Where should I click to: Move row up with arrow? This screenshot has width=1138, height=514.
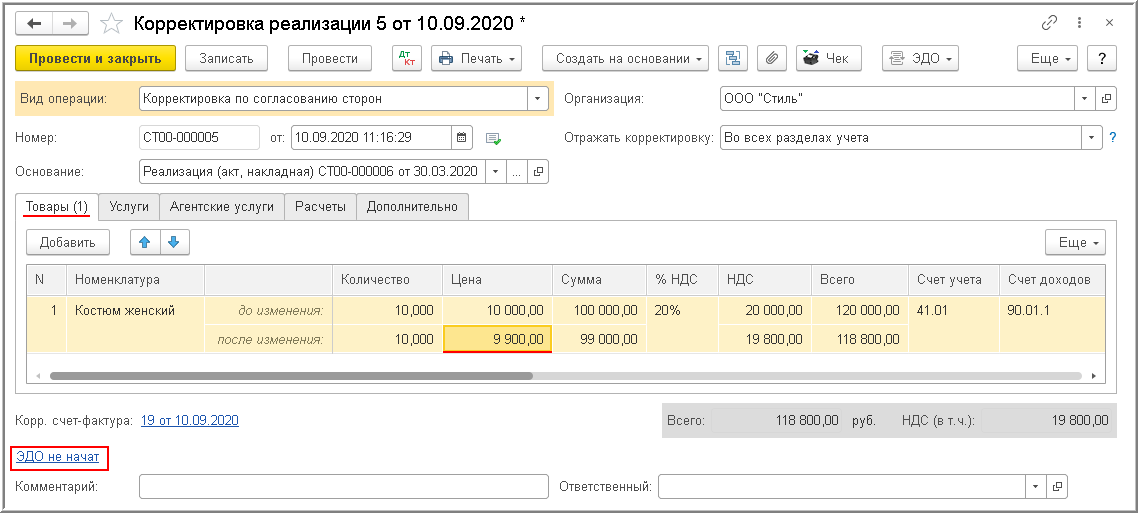pyautogui.click(x=145, y=242)
